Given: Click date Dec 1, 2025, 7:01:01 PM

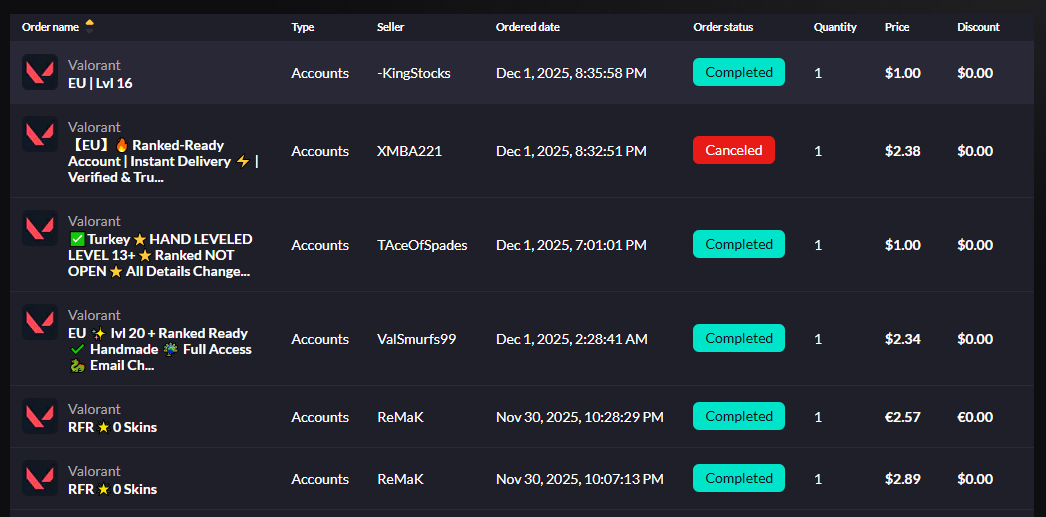Looking at the screenshot, I should tap(571, 245).
